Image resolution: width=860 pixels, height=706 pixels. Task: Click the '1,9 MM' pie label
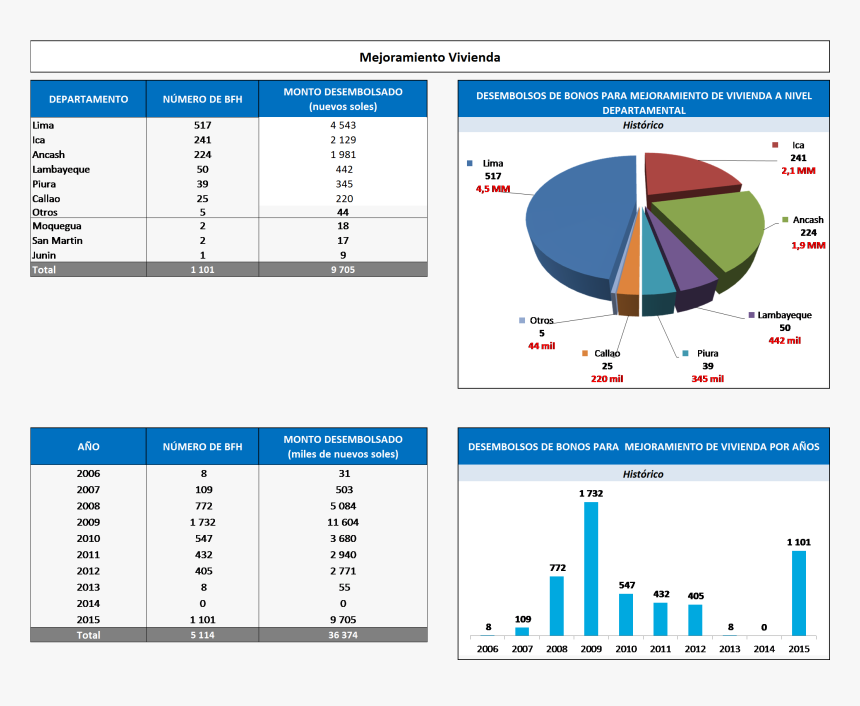(x=808, y=245)
